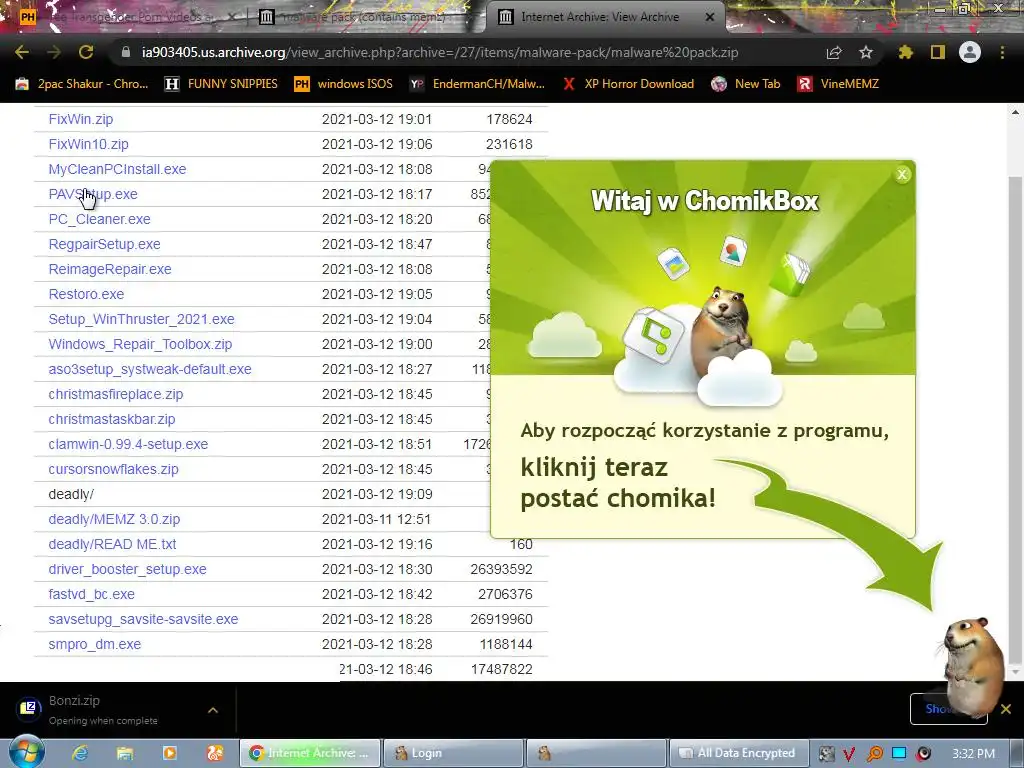Open the Restoro.exe link
This screenshot has width=1024, height=768.
point(86,295)
